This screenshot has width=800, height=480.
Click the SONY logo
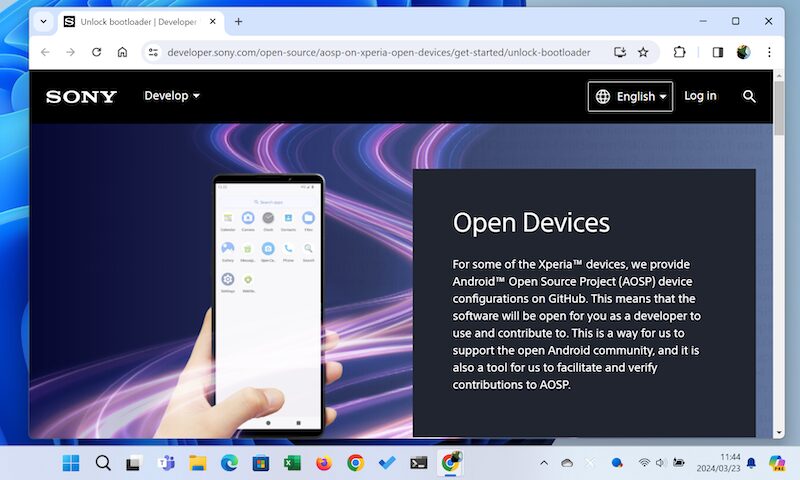tap(81, 97)
